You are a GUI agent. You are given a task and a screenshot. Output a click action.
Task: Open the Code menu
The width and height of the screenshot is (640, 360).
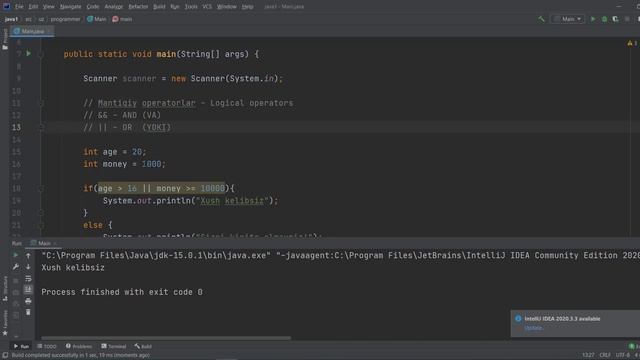pyautogui.click(x=93, y=7)
